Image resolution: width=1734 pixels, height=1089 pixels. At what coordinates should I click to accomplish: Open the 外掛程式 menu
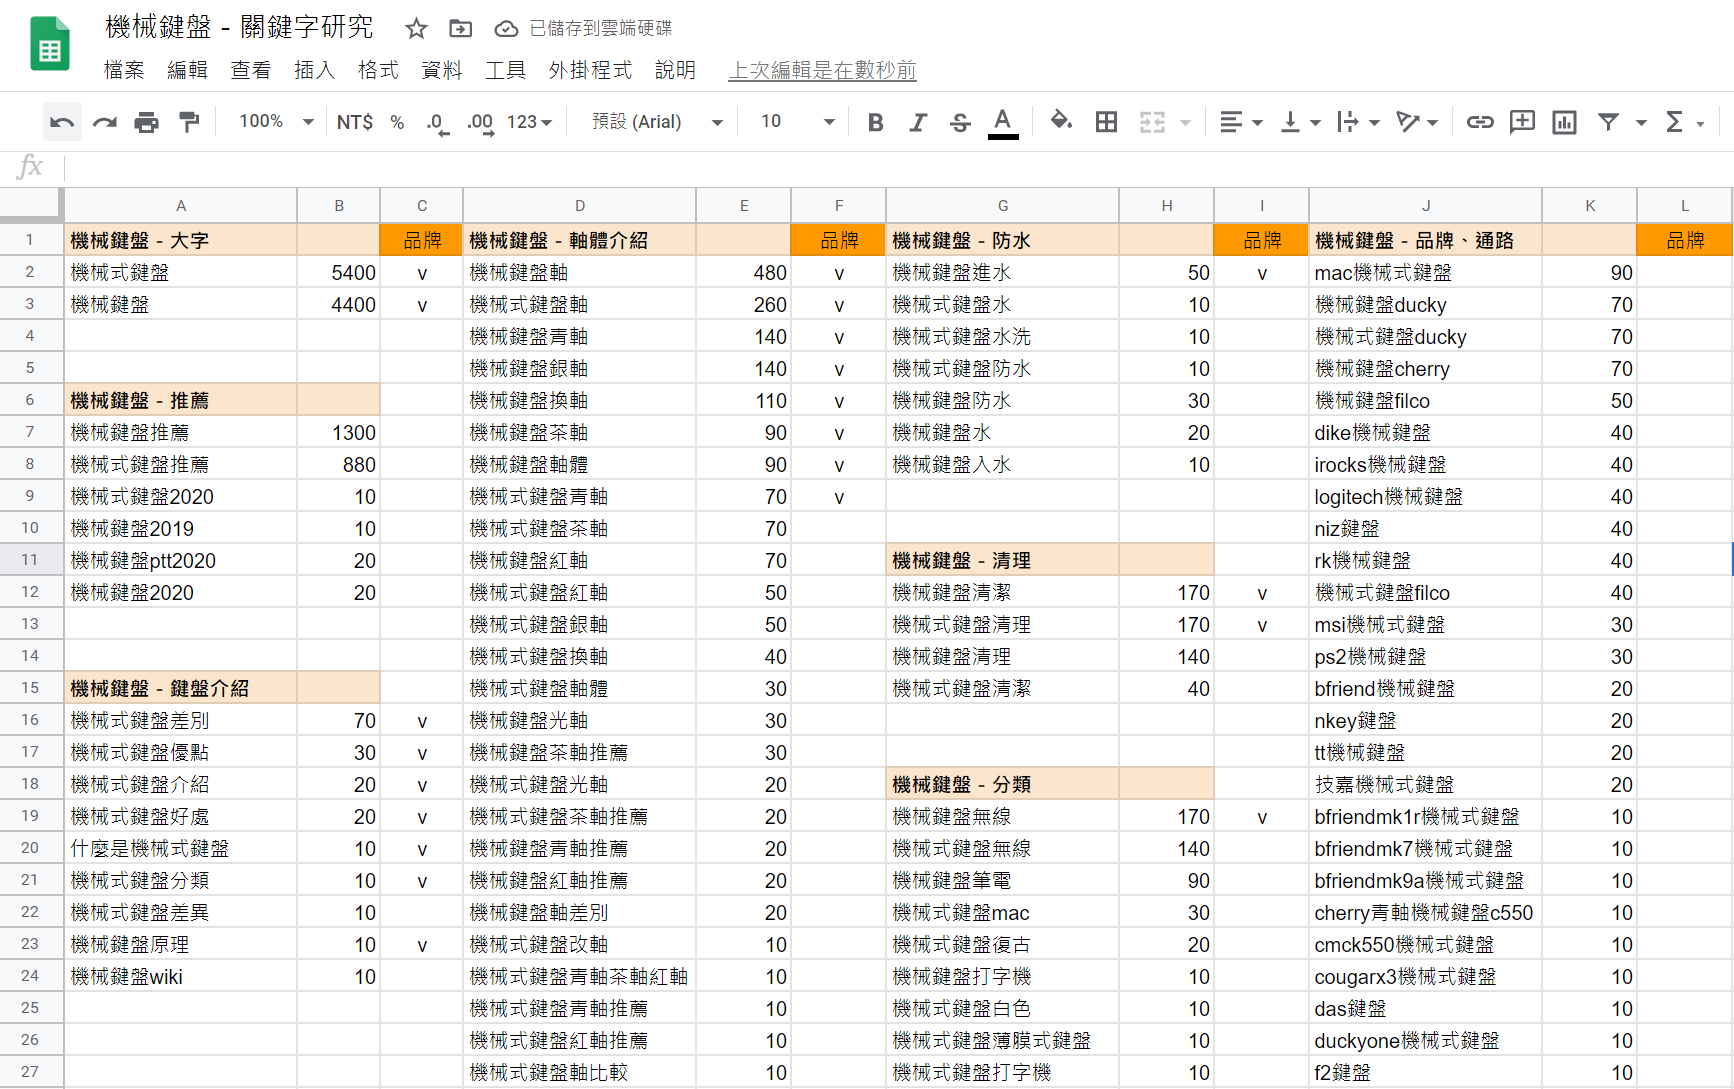click(x=590, y=70)
